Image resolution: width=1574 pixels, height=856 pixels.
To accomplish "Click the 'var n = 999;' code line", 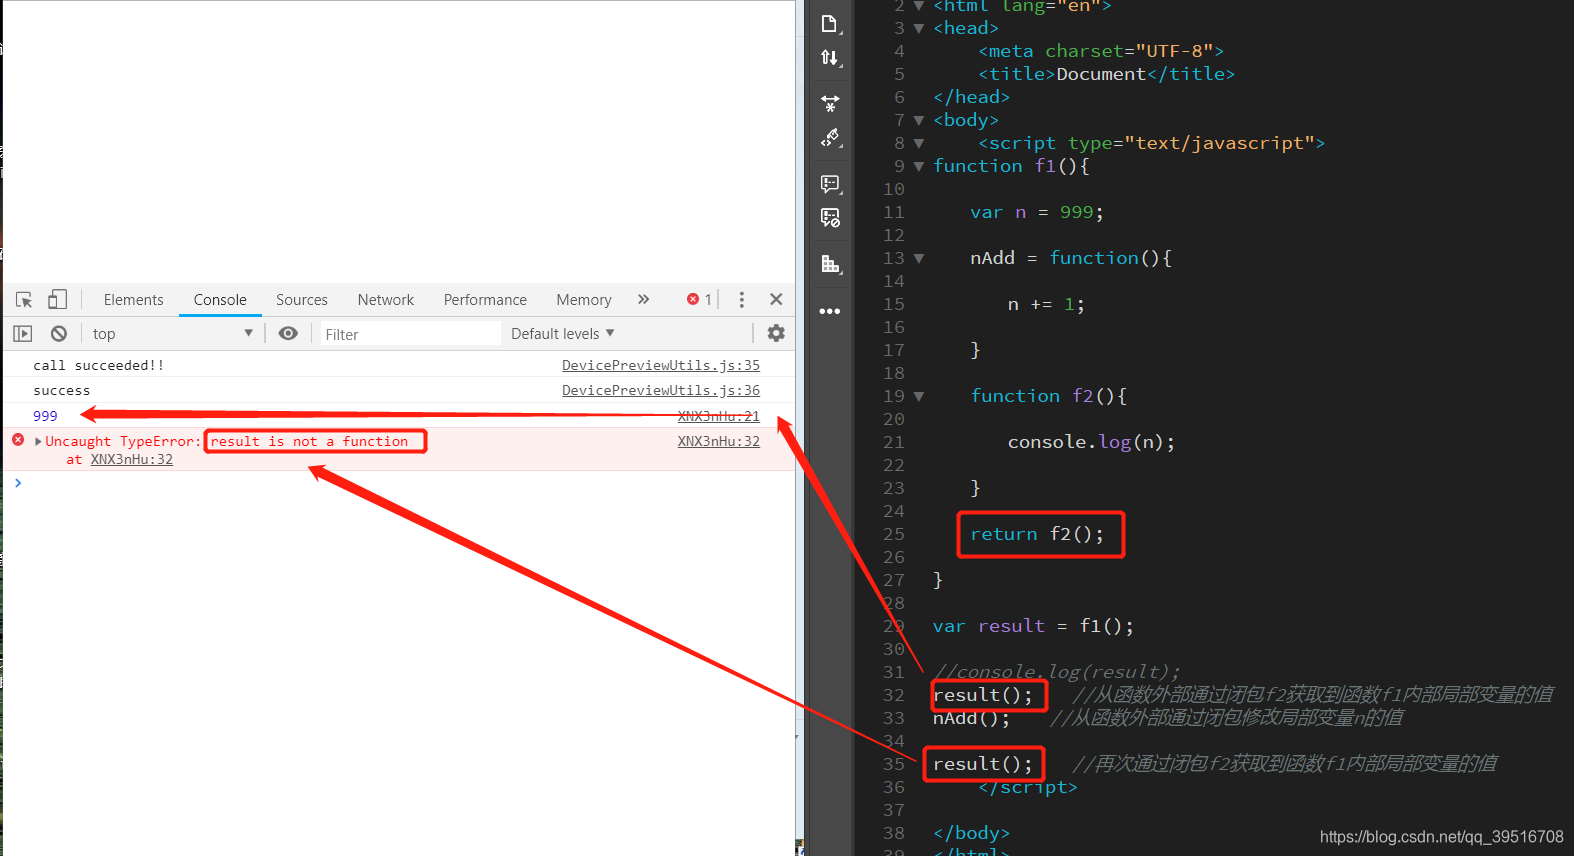I will pyautogui.click(x=1036, y=212).
